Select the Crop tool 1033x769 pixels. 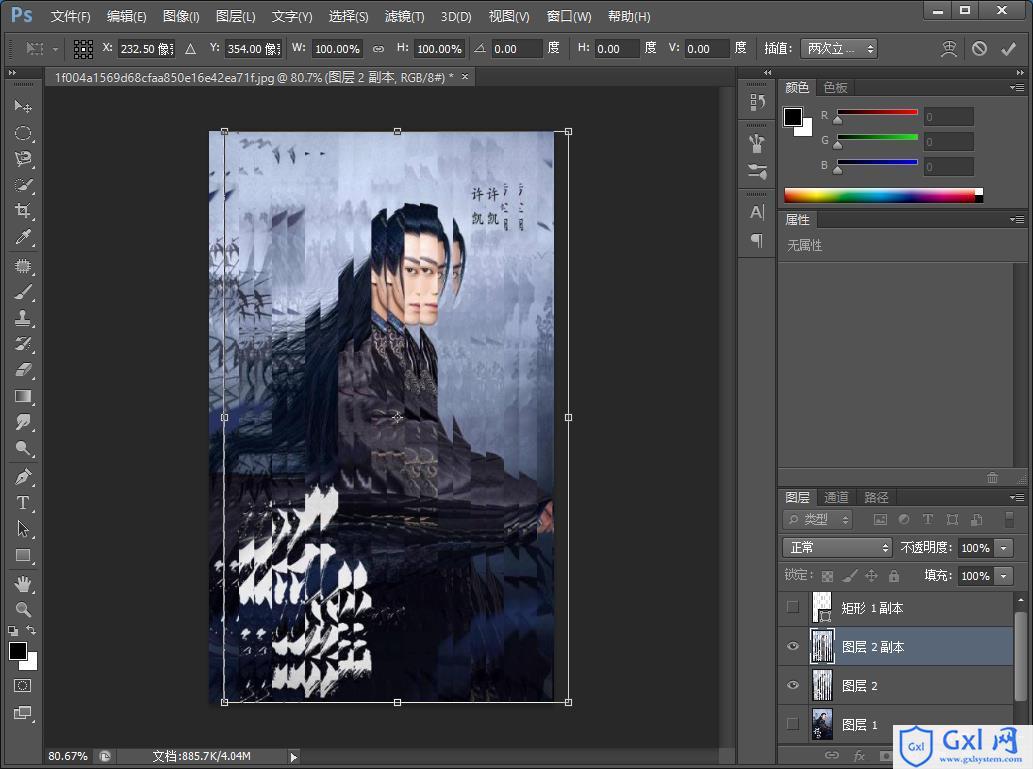click(x=22, y=211)
